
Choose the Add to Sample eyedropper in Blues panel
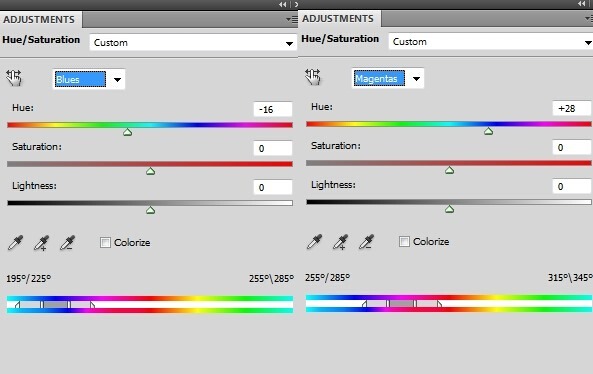click(42, 243)
